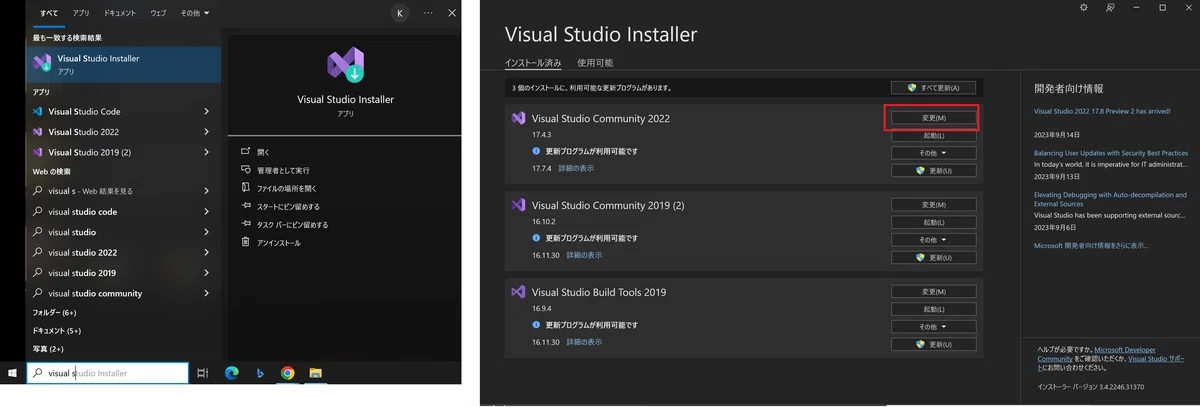Click the タスク バーにピン留めする pin icon

[246, 224]
